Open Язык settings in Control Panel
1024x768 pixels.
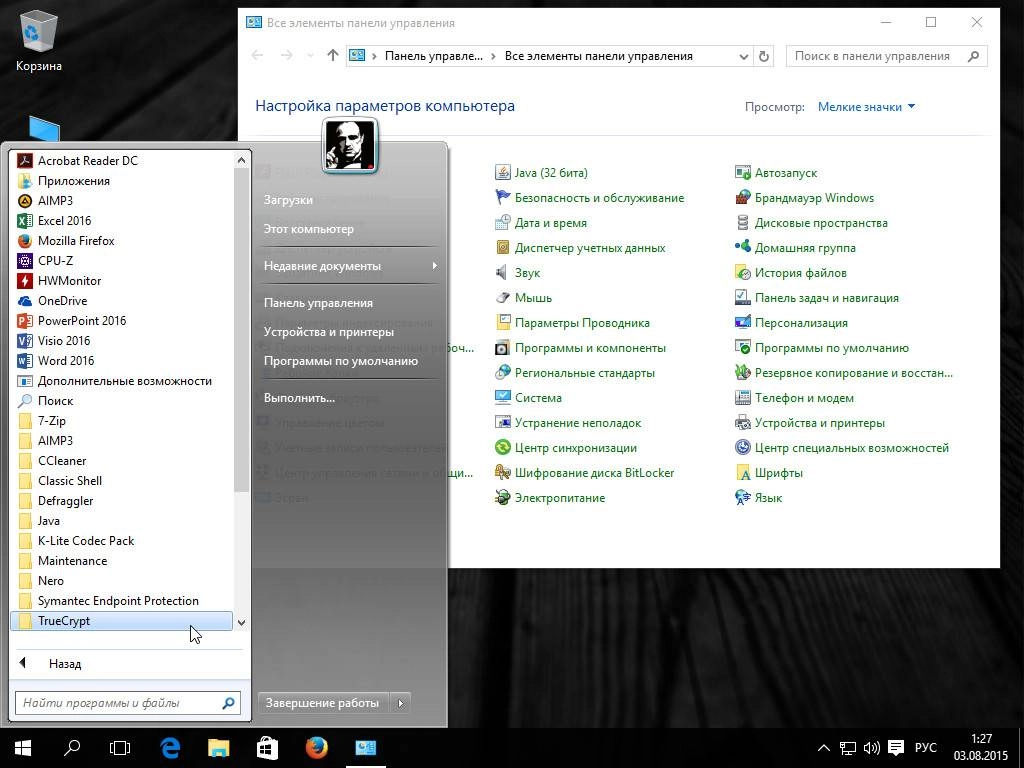[x=758, y=498]
